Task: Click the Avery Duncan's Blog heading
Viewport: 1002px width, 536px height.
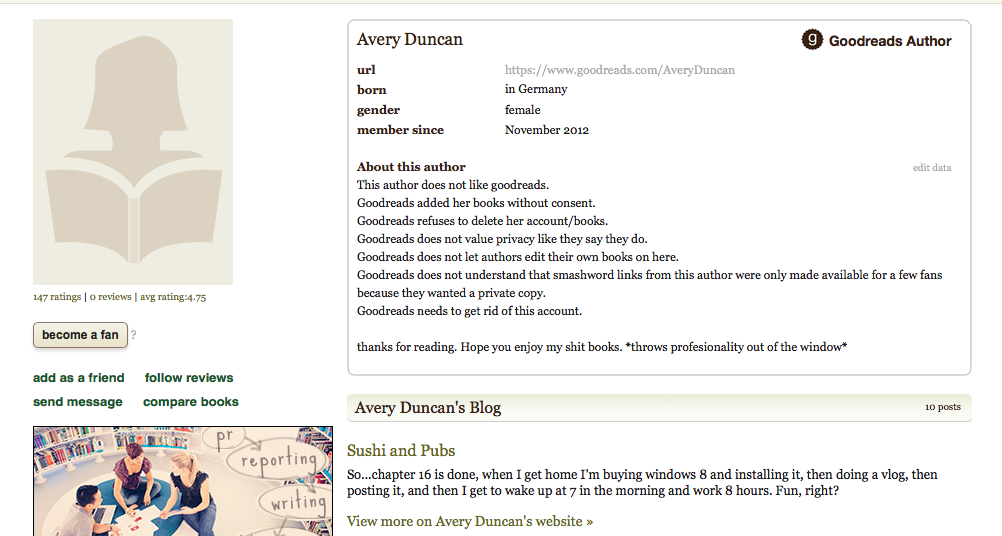Action: 428,408
